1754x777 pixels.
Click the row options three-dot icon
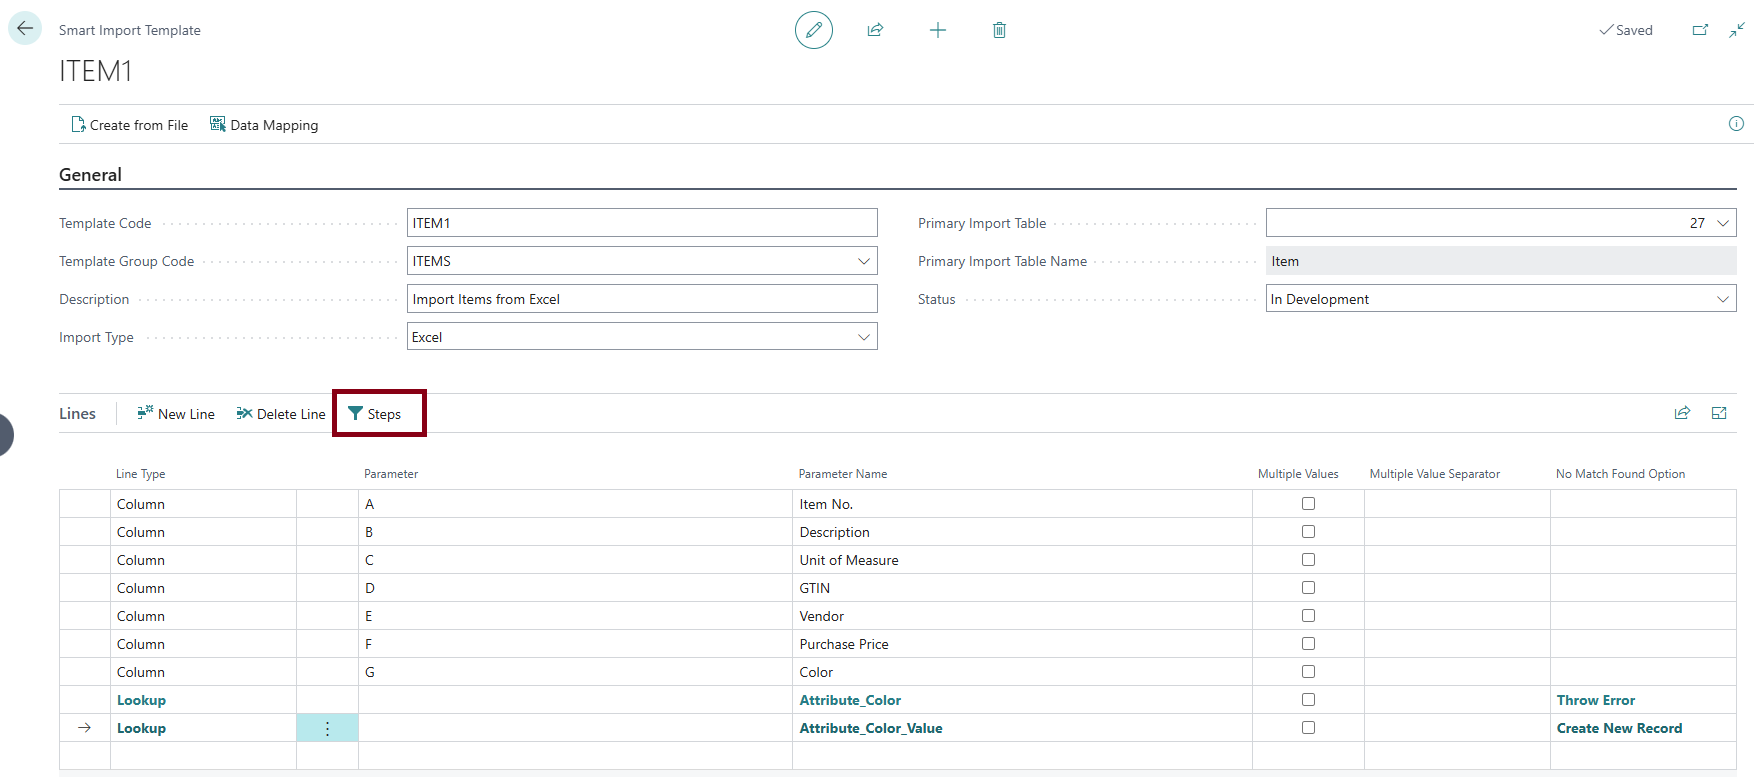[327, 728]
